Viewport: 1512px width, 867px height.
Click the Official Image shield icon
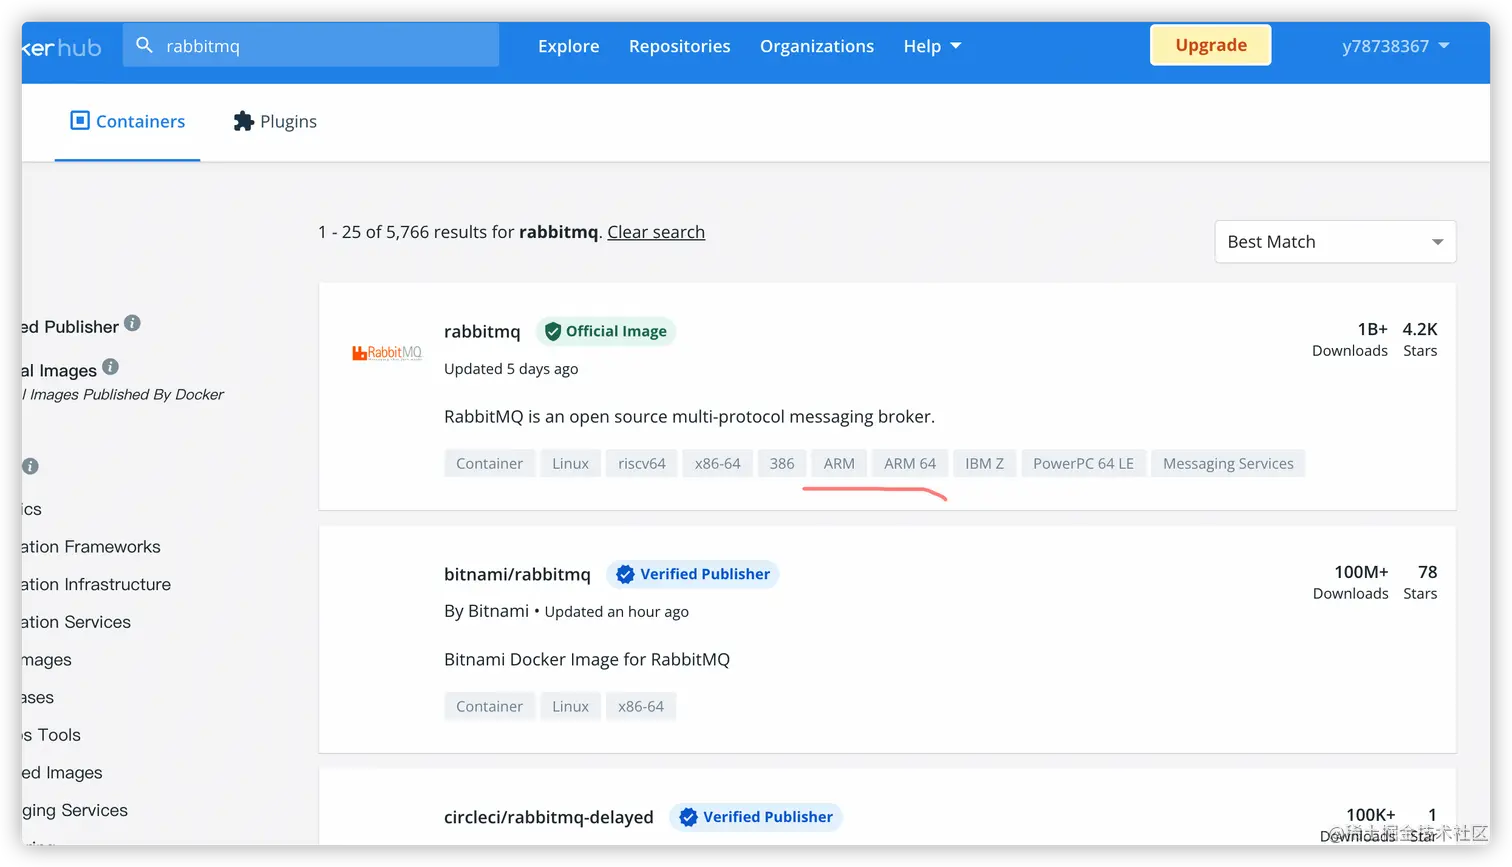click(553, 331)
